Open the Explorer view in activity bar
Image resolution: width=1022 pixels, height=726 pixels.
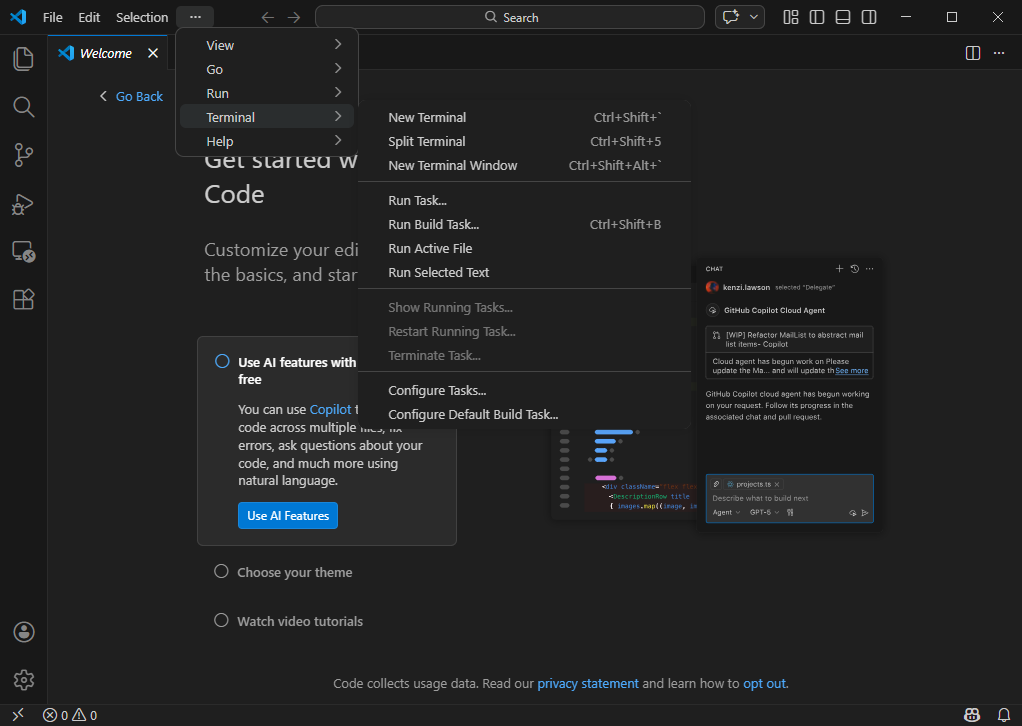(23, 59)
